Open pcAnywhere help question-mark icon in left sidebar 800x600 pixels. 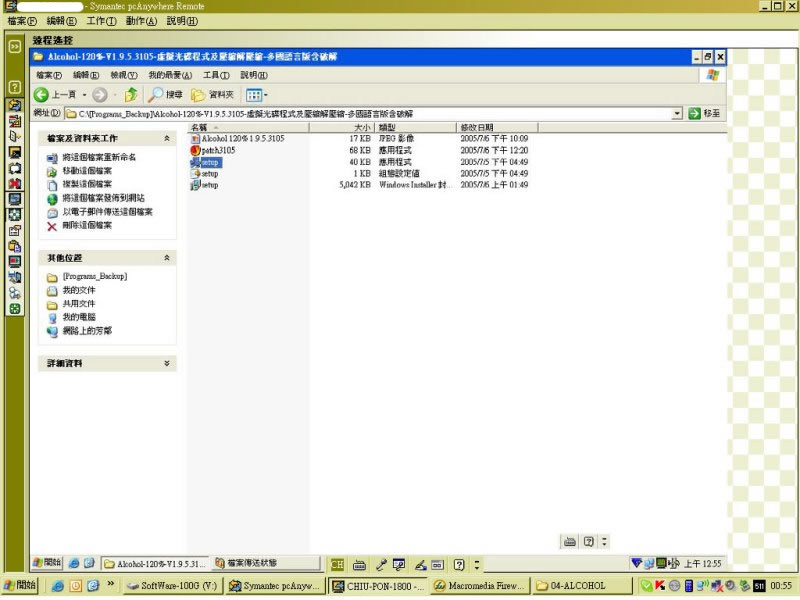[x=15, y=87]
